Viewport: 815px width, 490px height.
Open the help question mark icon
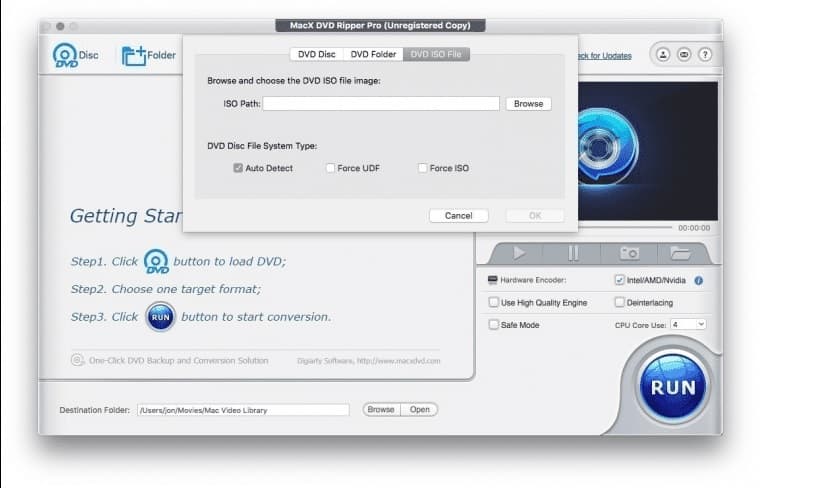pos(705,55)
